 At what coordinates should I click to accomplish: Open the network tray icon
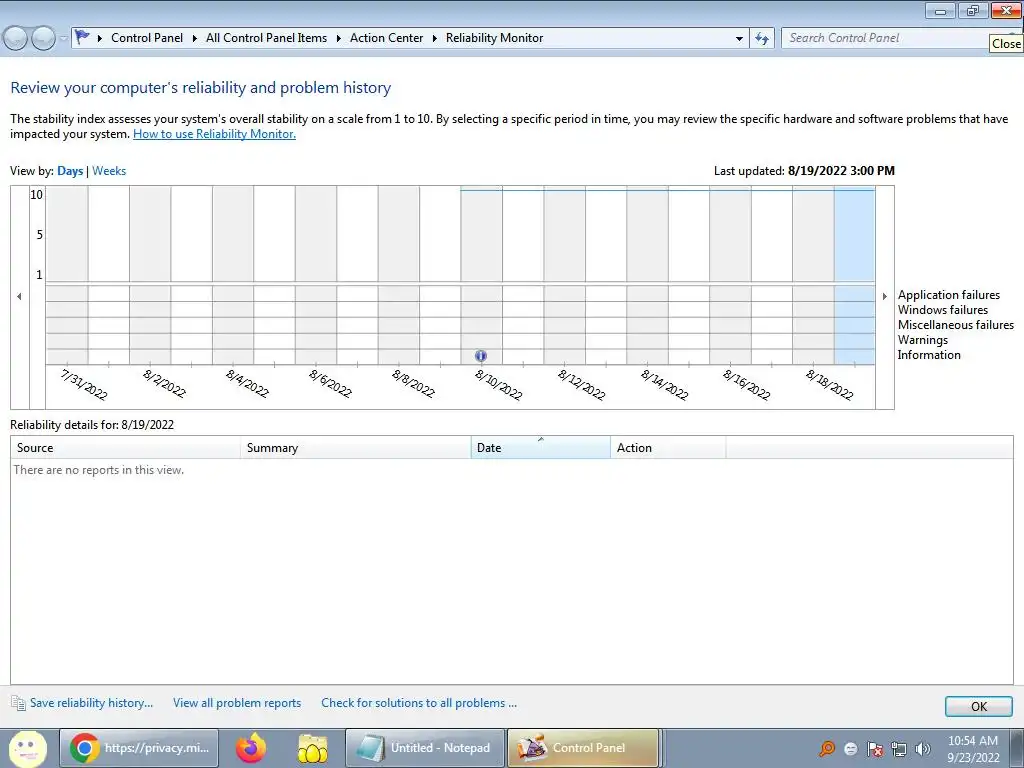click(x=899, y=749)
